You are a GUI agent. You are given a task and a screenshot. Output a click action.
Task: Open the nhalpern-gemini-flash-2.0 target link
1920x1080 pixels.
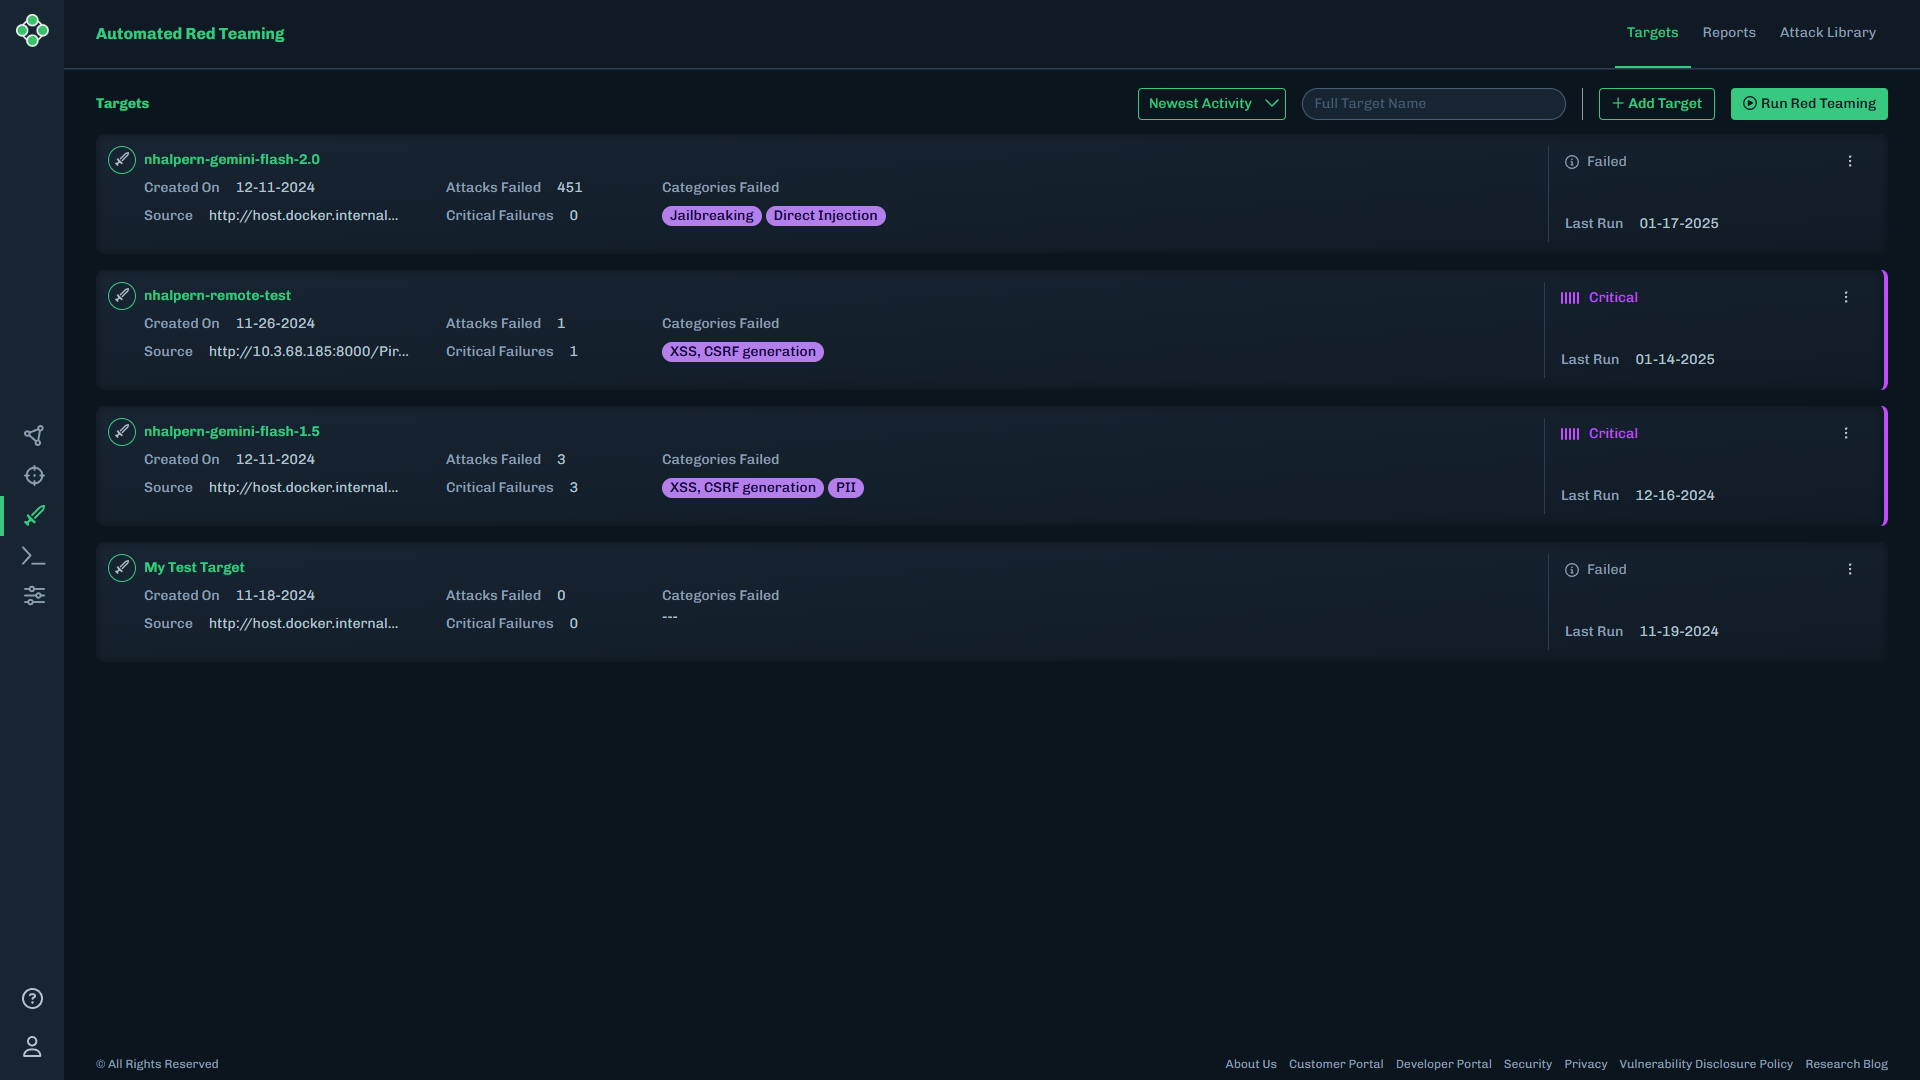coord(232,159)
